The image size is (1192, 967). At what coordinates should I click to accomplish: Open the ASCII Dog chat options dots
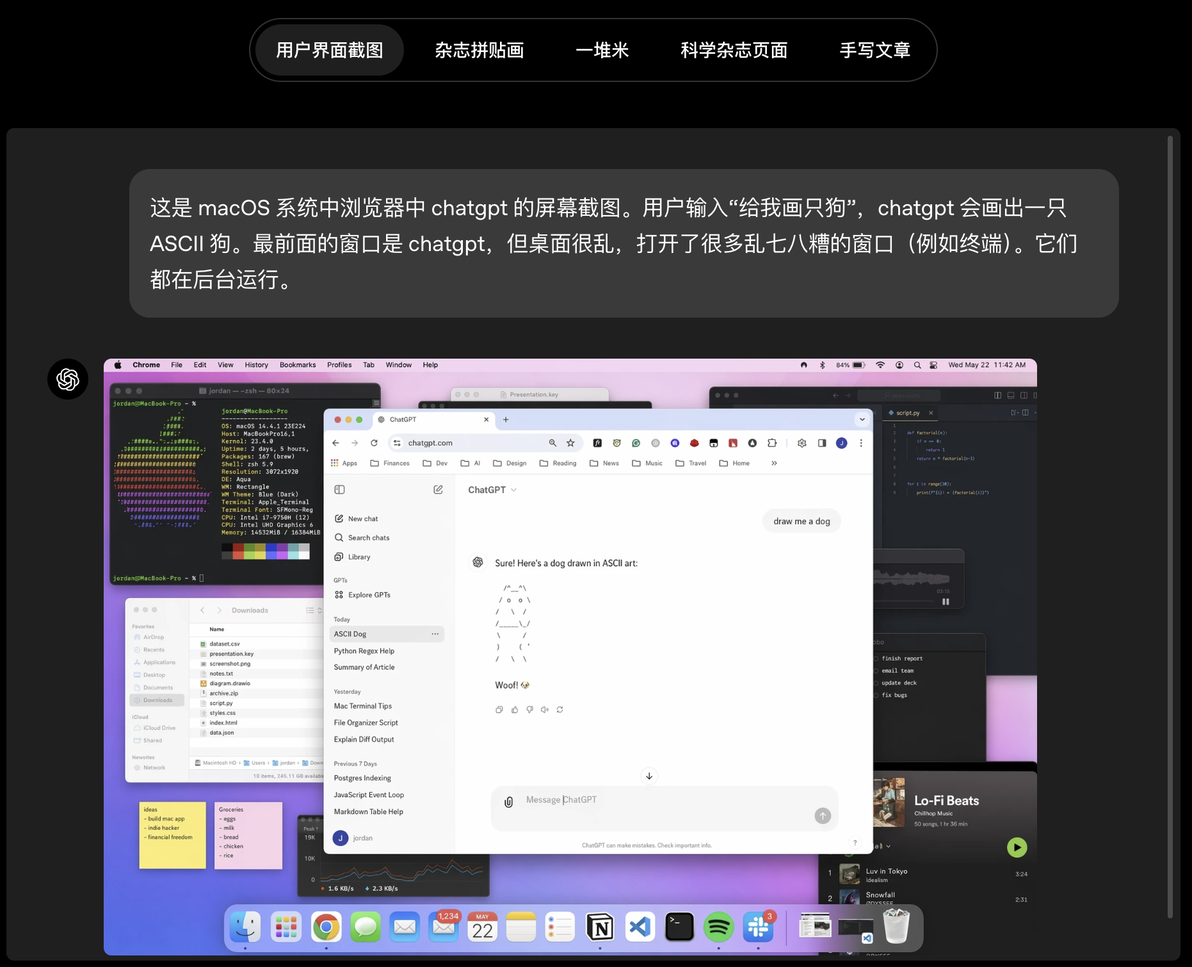(435, 634)
